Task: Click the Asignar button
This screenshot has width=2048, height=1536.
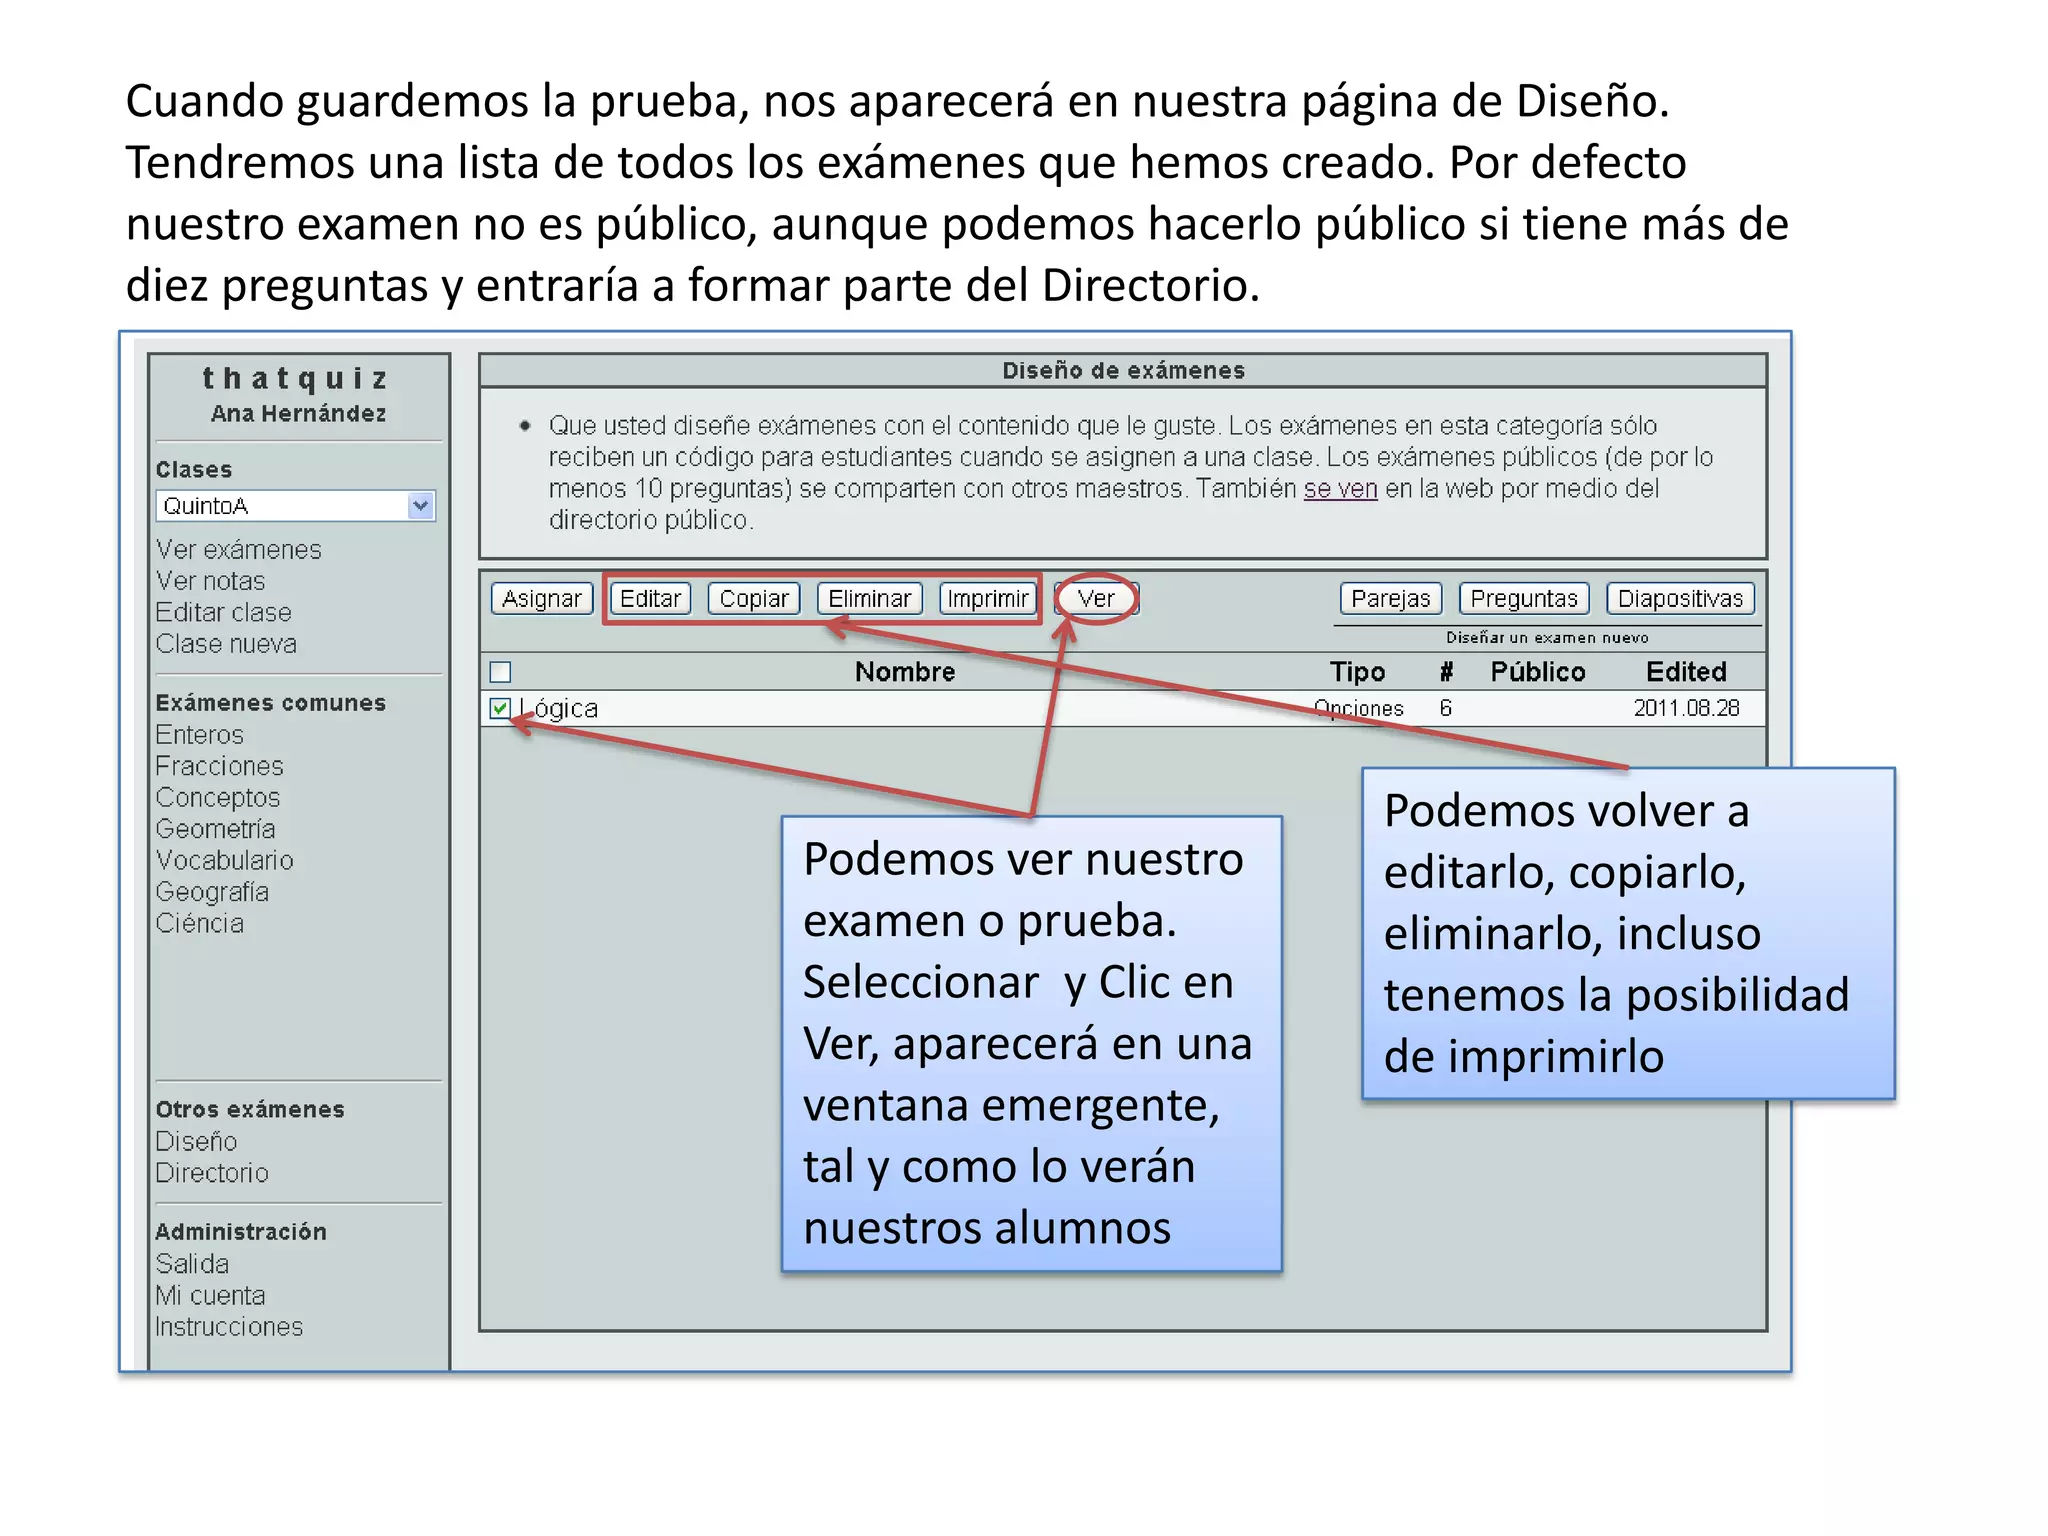Action: (x=542, y=598)
